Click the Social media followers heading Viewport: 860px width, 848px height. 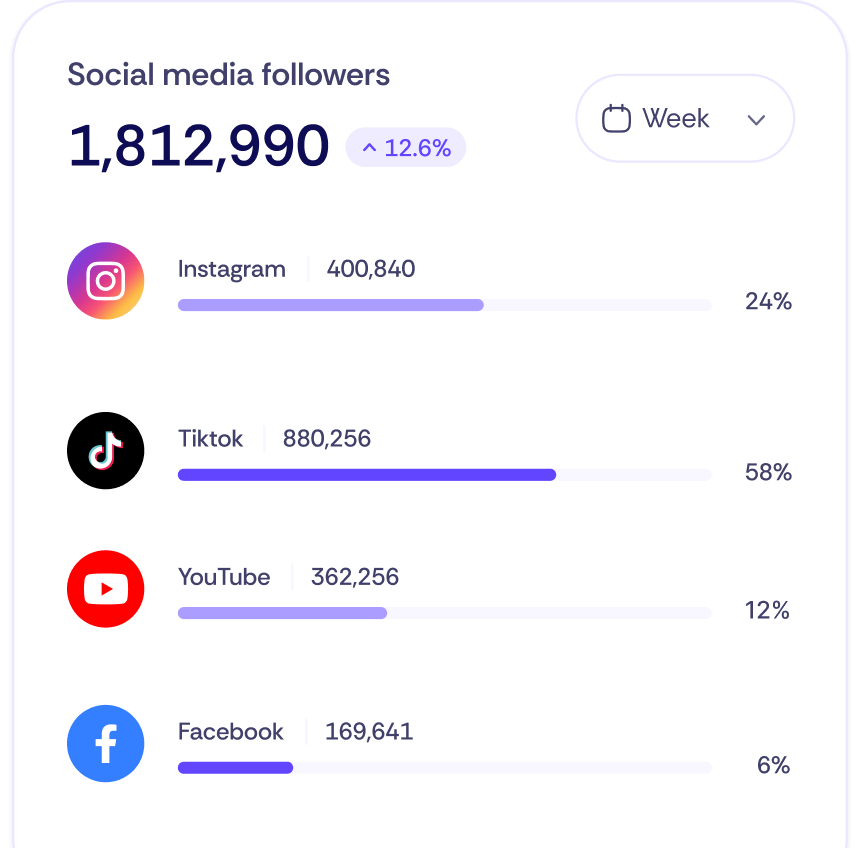click(228, 74)
